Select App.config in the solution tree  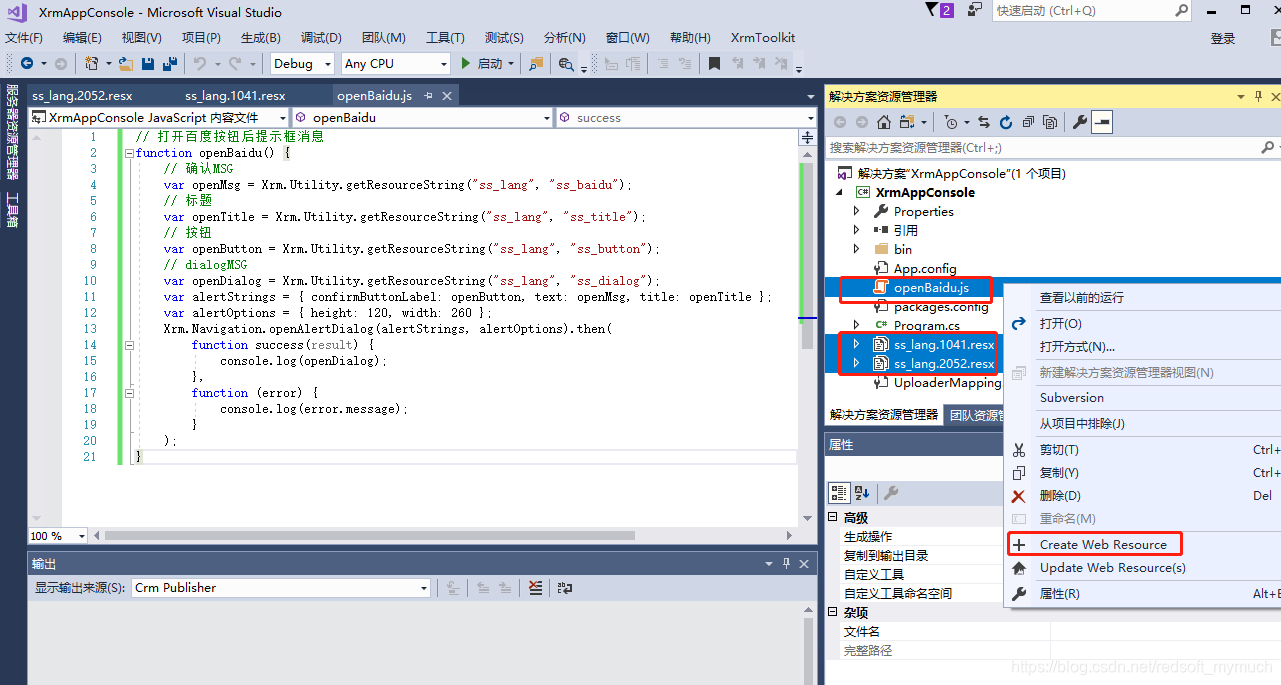[925, 268]
